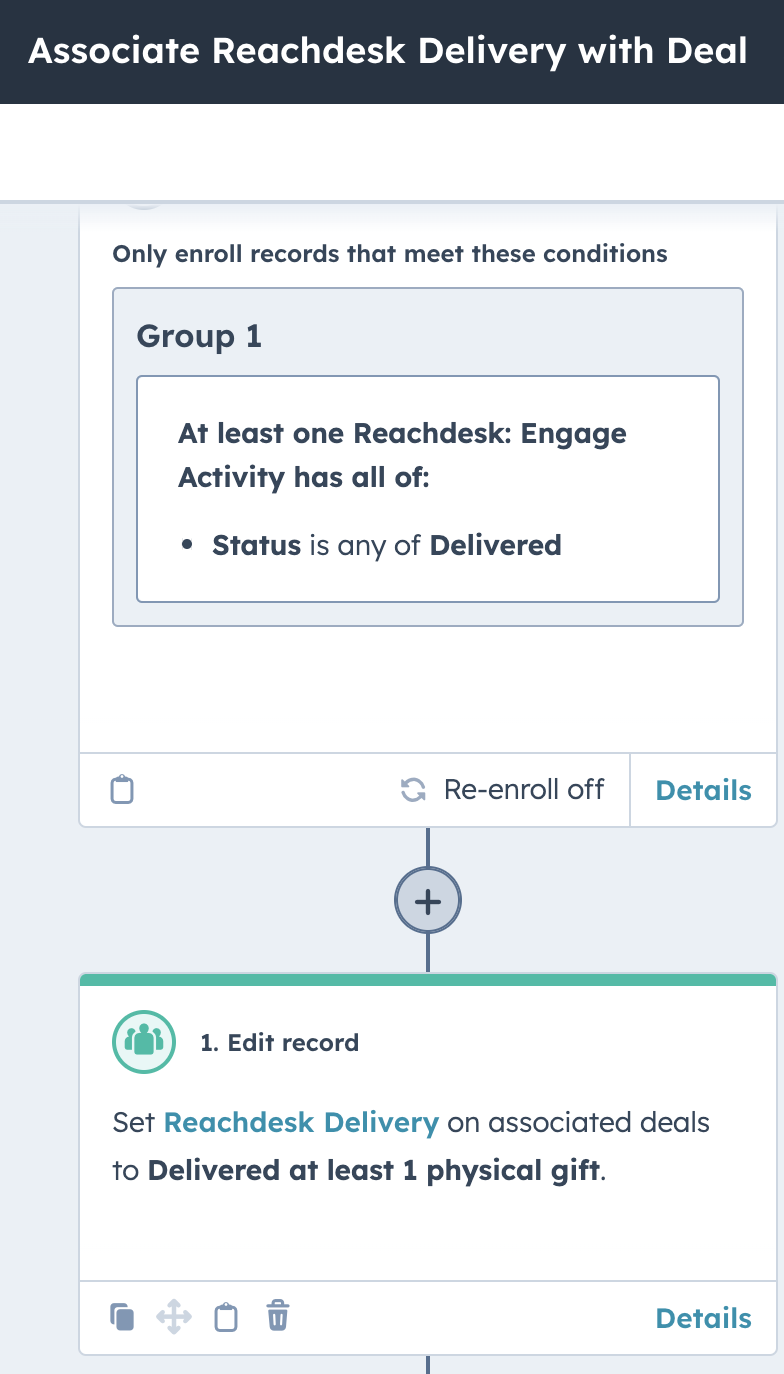Click the clipboard icon on Edit record action

point(227,1317)
